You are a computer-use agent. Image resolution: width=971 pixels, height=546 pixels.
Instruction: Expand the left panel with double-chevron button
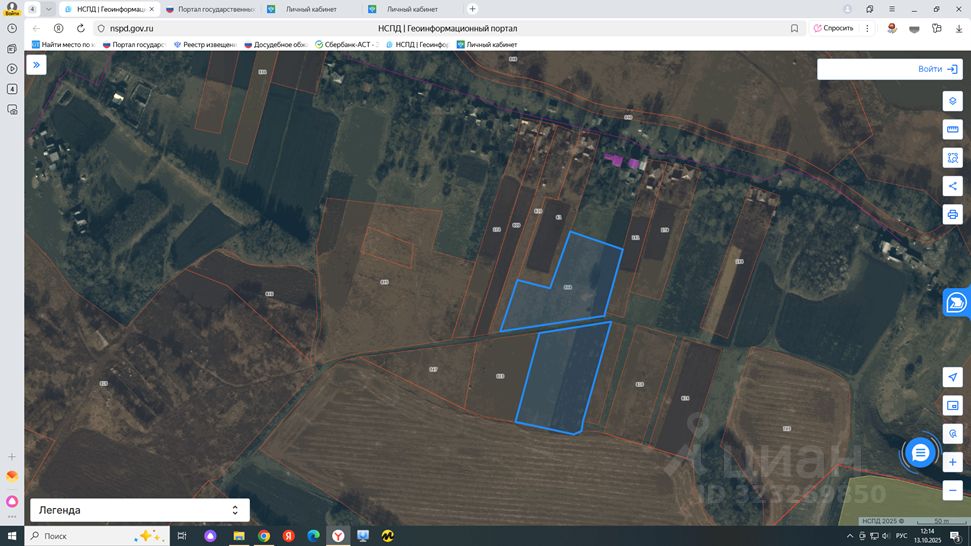37,64
